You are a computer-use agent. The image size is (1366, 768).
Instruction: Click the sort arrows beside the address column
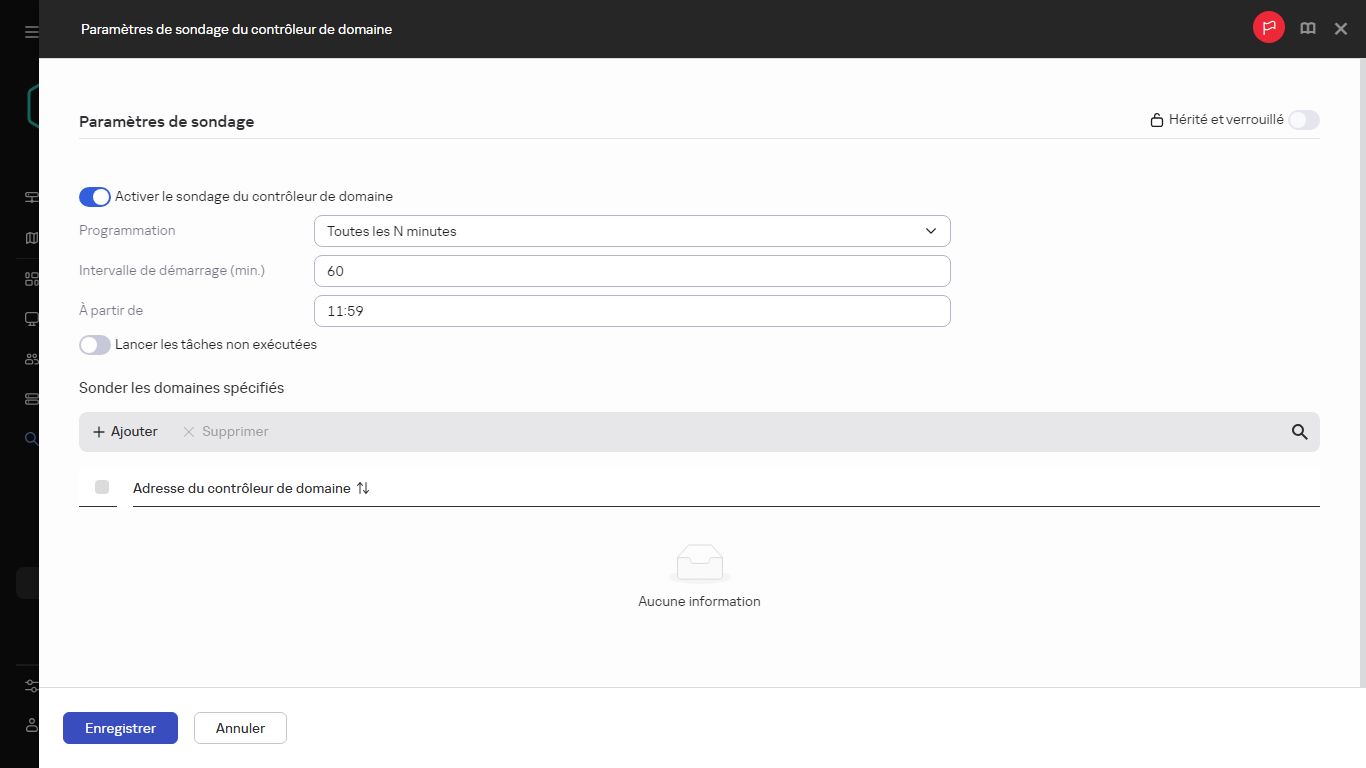pyautogui.click(x=363, y=488)
